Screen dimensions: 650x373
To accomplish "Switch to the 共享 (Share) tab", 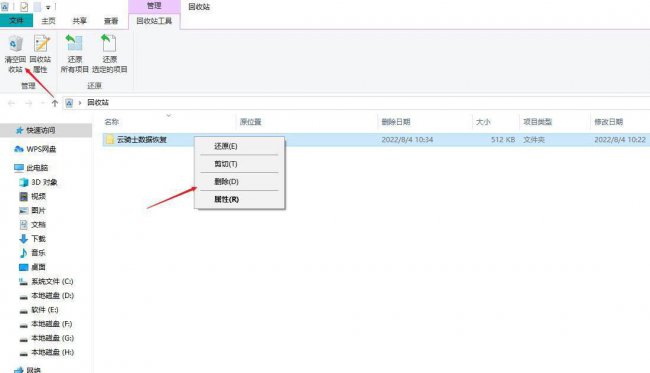I will pyautogui.click(x=80, y=21).
